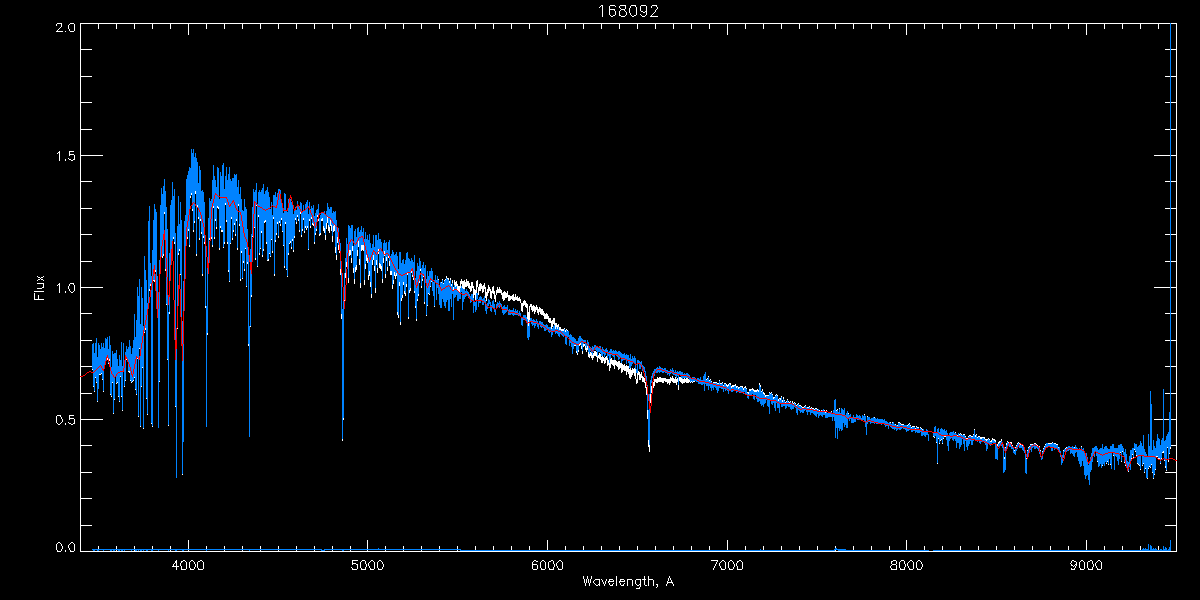The height and width of the screenshot is (600, 1200).
Task: Click the 1.0 y-axis tick label
Action: [64, 288]
